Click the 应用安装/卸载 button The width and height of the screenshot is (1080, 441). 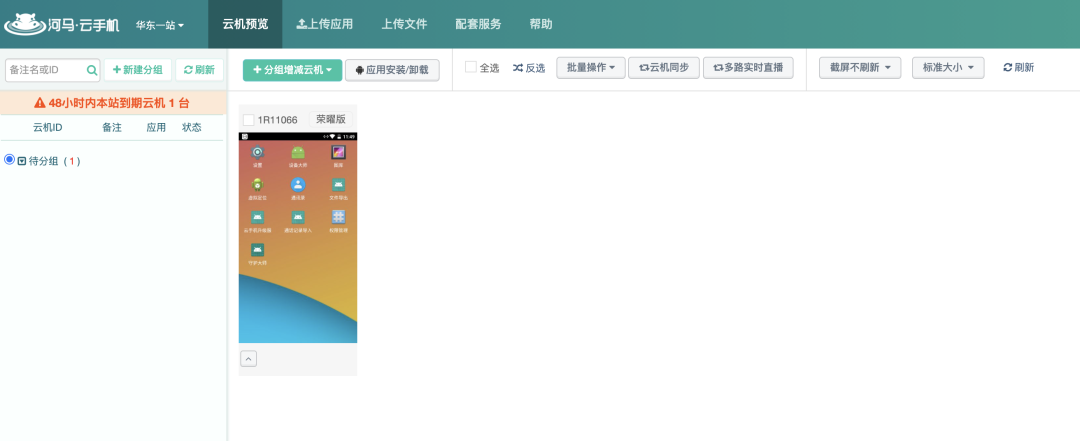(x=392, y=70)
